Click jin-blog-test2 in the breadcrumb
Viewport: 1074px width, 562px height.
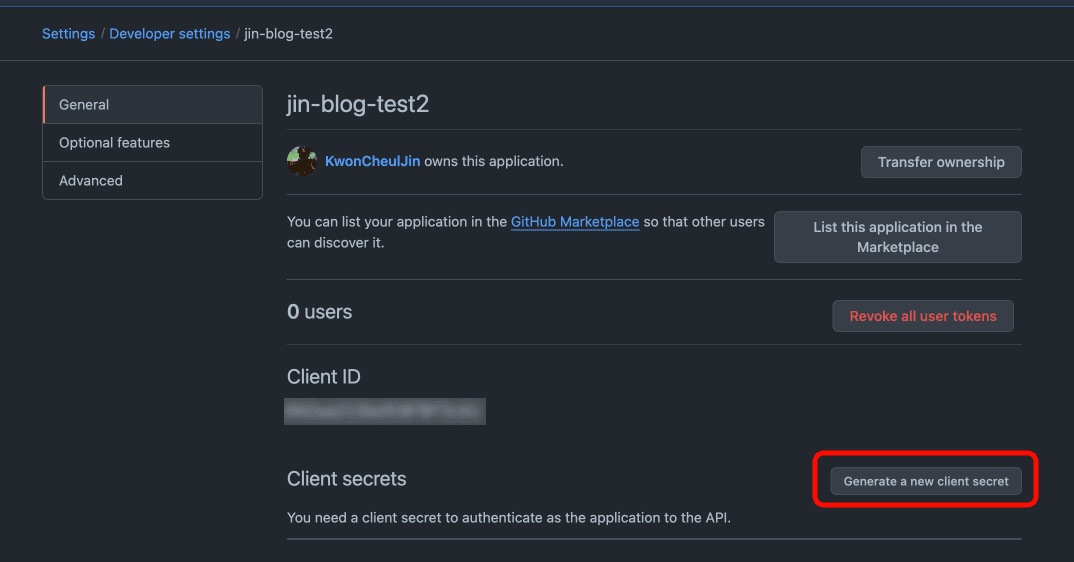coord(288,34)
